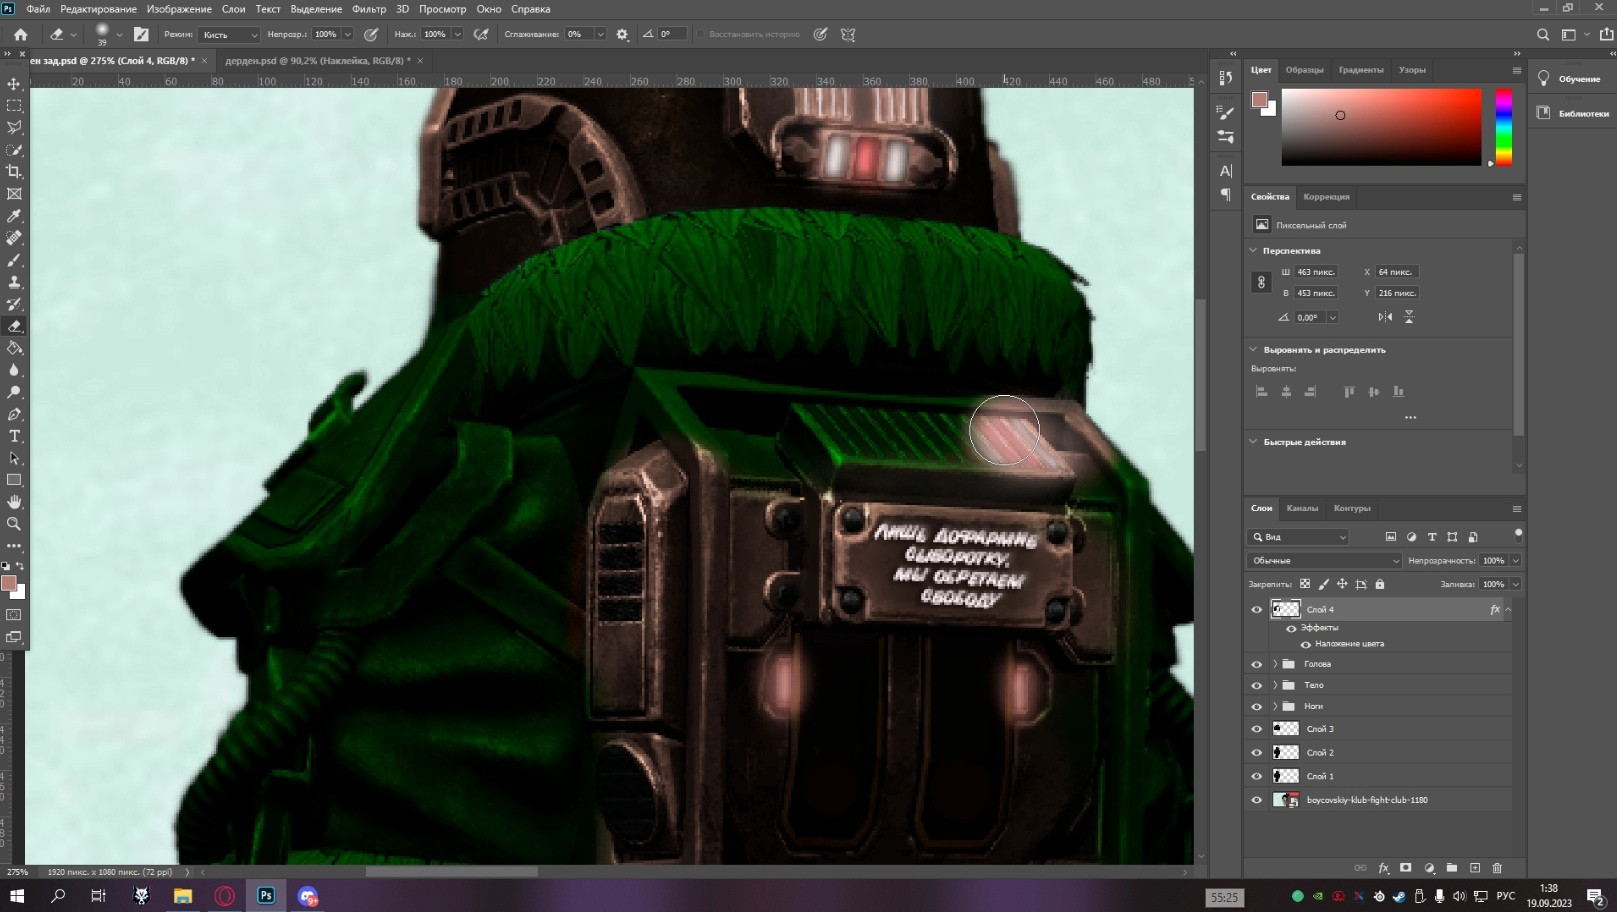Screen dimensions: 1617x912
Task: Create new group folder in Layers footer
Action: coord(1452,868)
